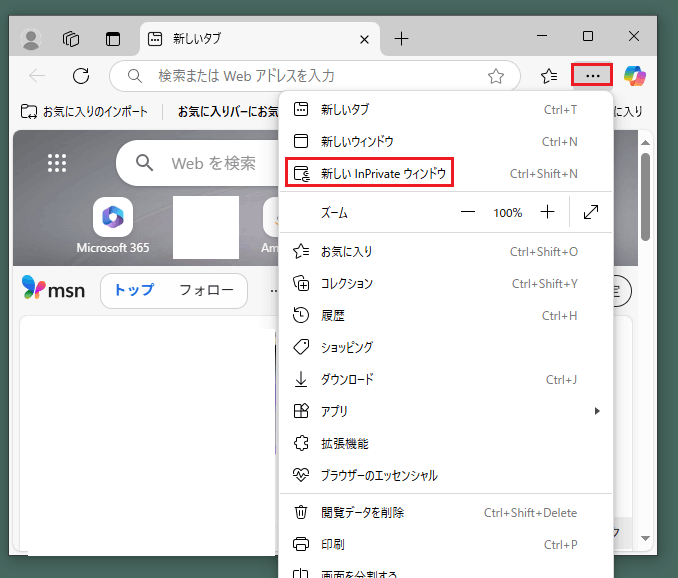Toggle vertical tabs icon in title bar
The height and width of the screenshot is (578, 678).
[x=113, y=39]
